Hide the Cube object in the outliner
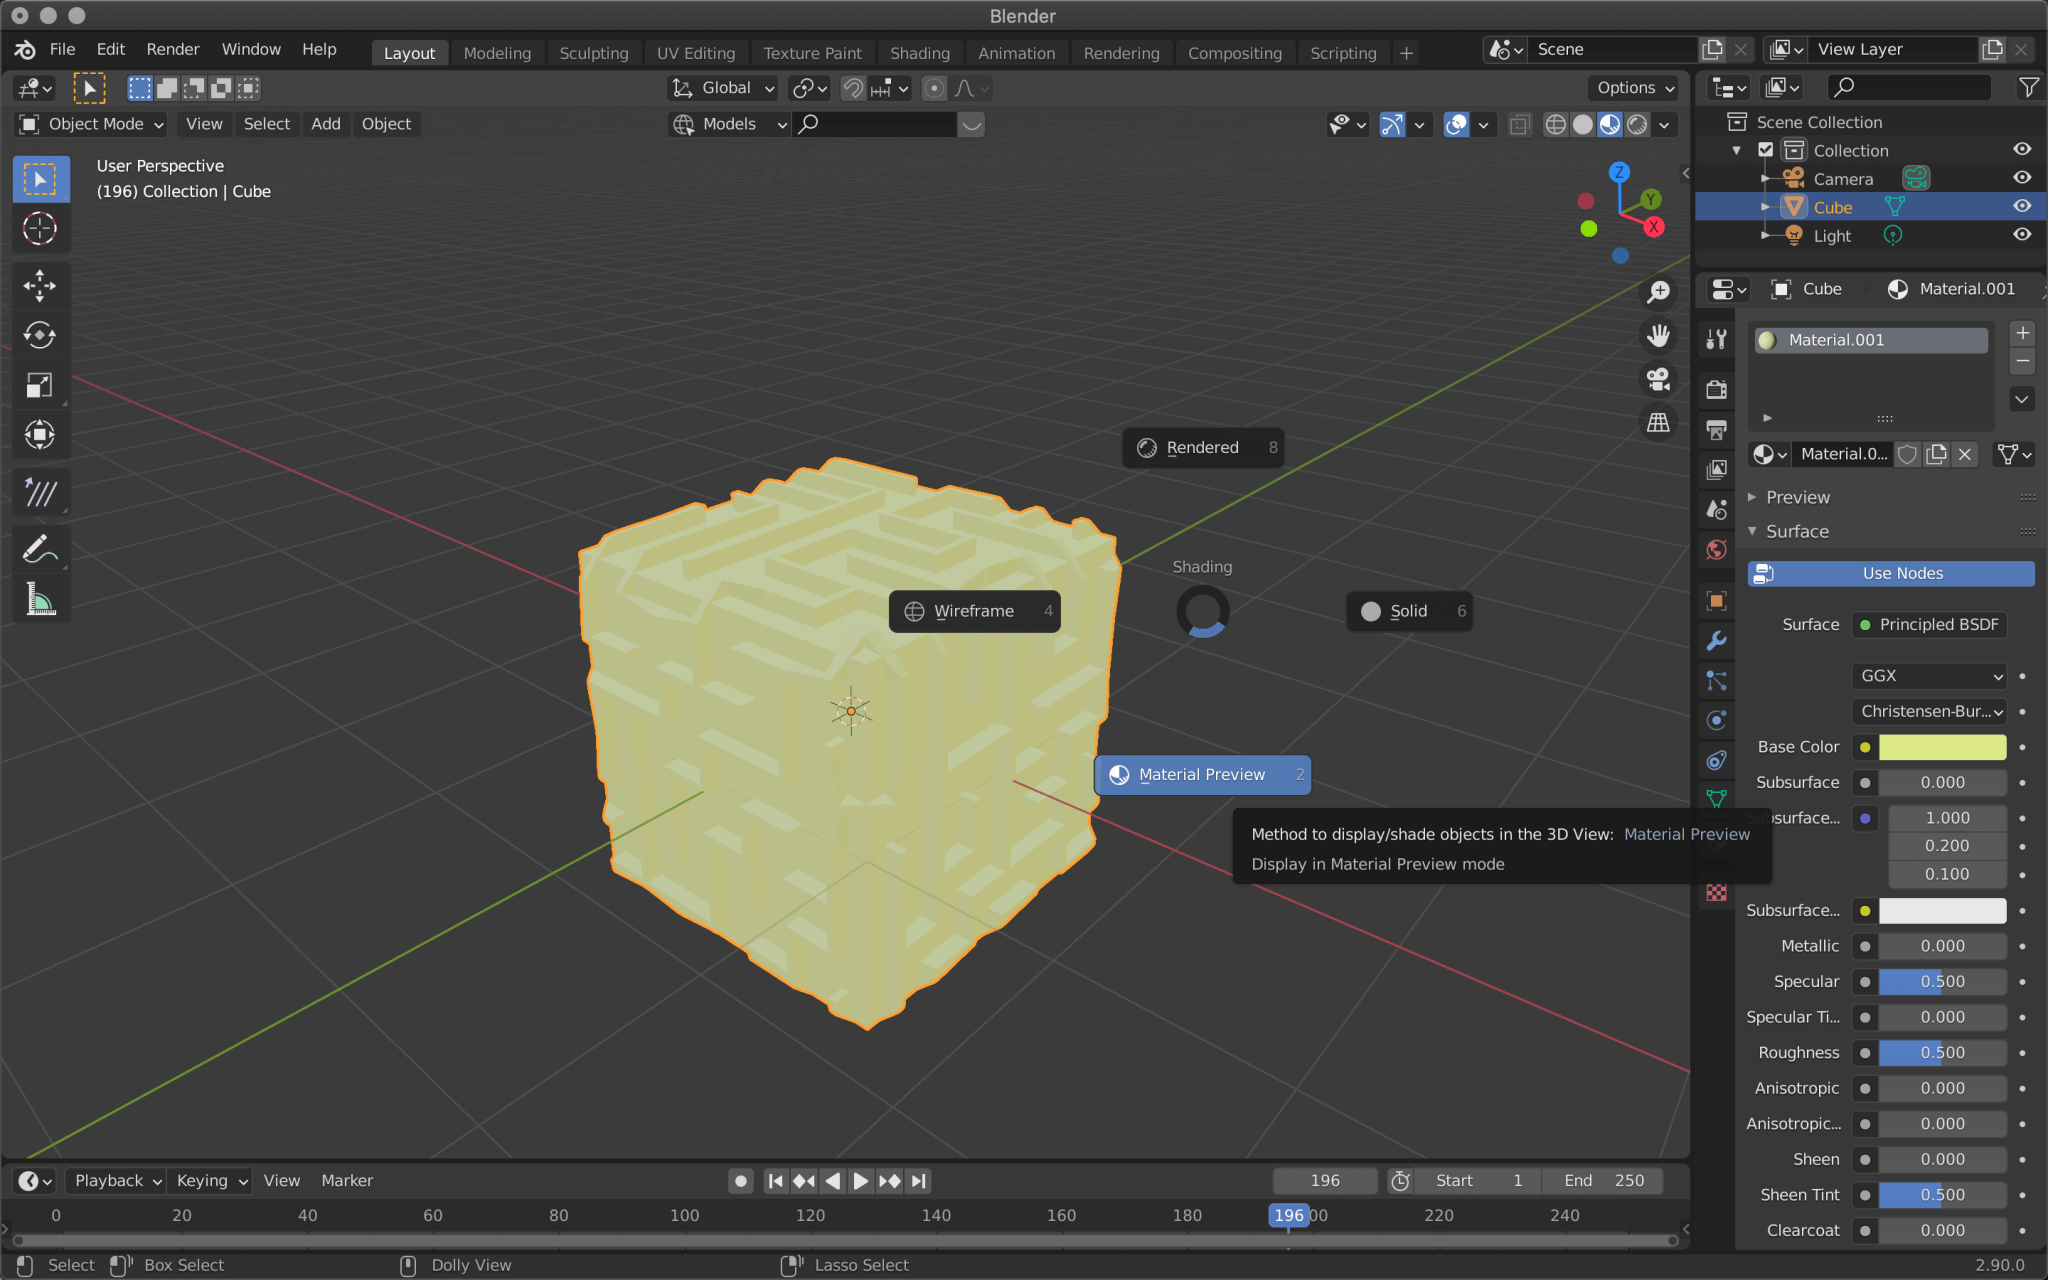 pyautogui.click(x=2022, y=206)
